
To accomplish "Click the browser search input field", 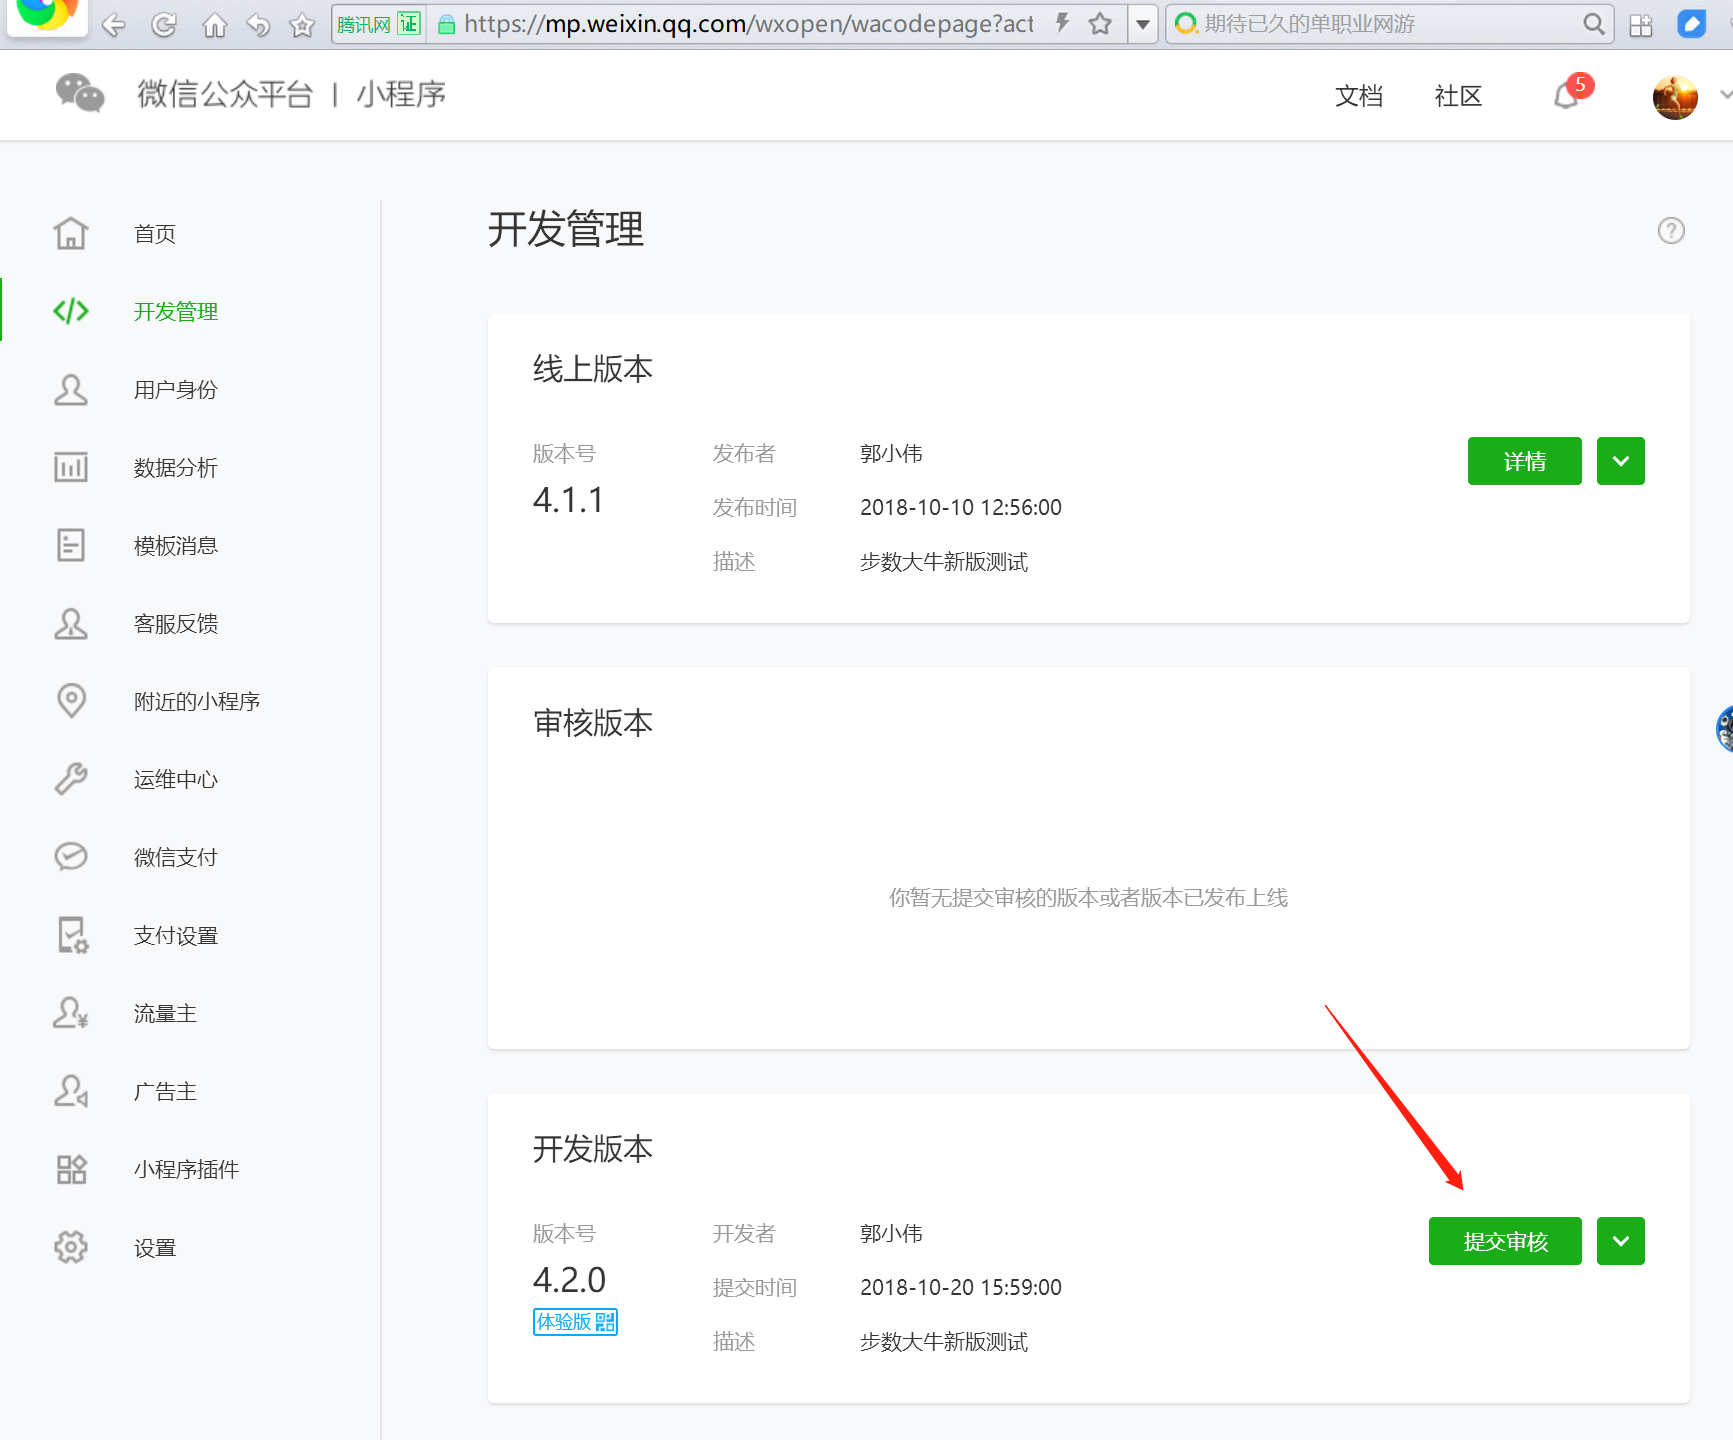I will click(x=1380, y=24).
